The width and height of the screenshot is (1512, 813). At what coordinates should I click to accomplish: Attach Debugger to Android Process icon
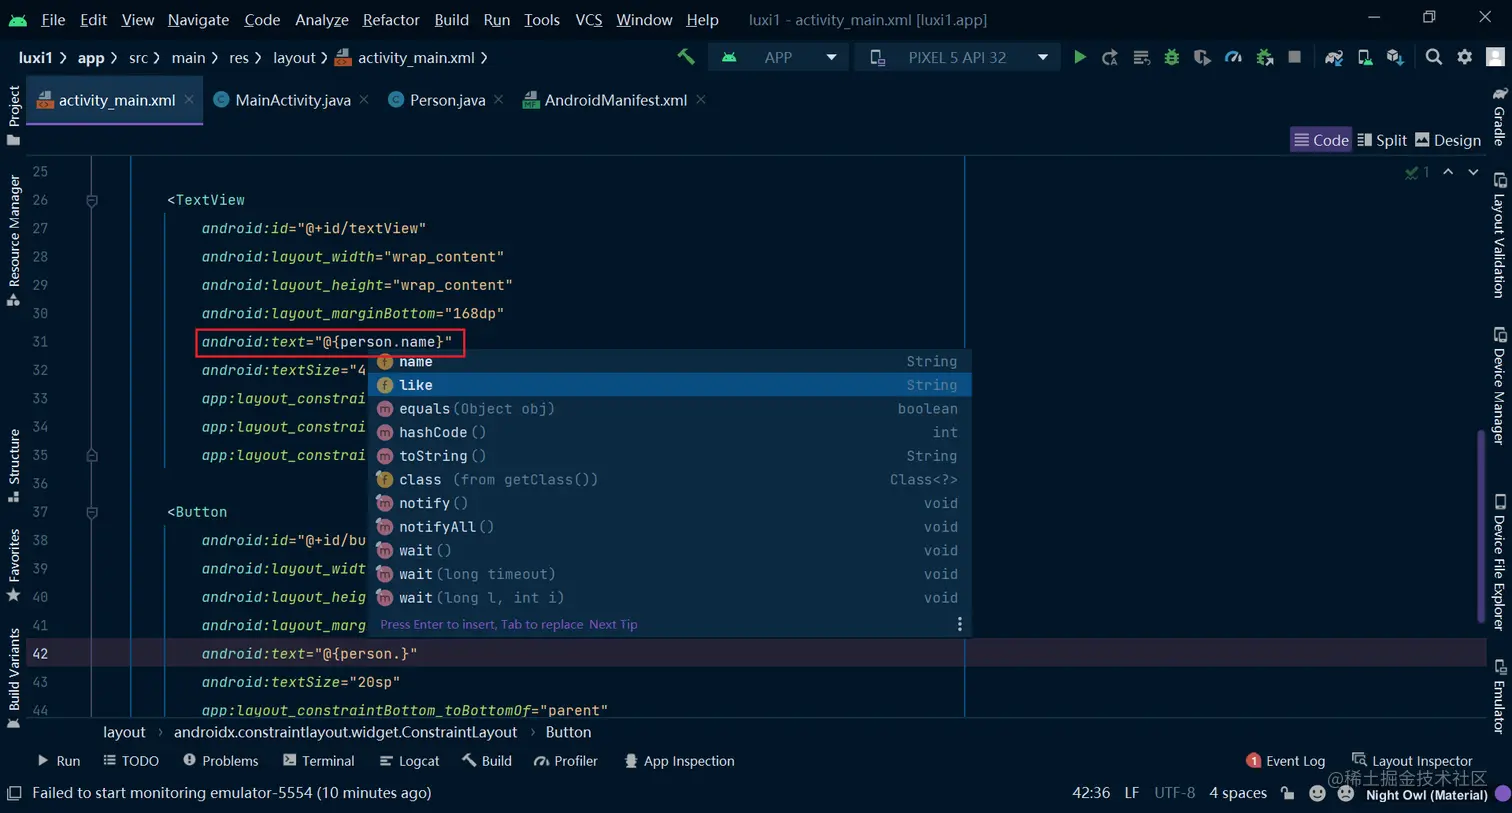click(x=1265, y=57)
